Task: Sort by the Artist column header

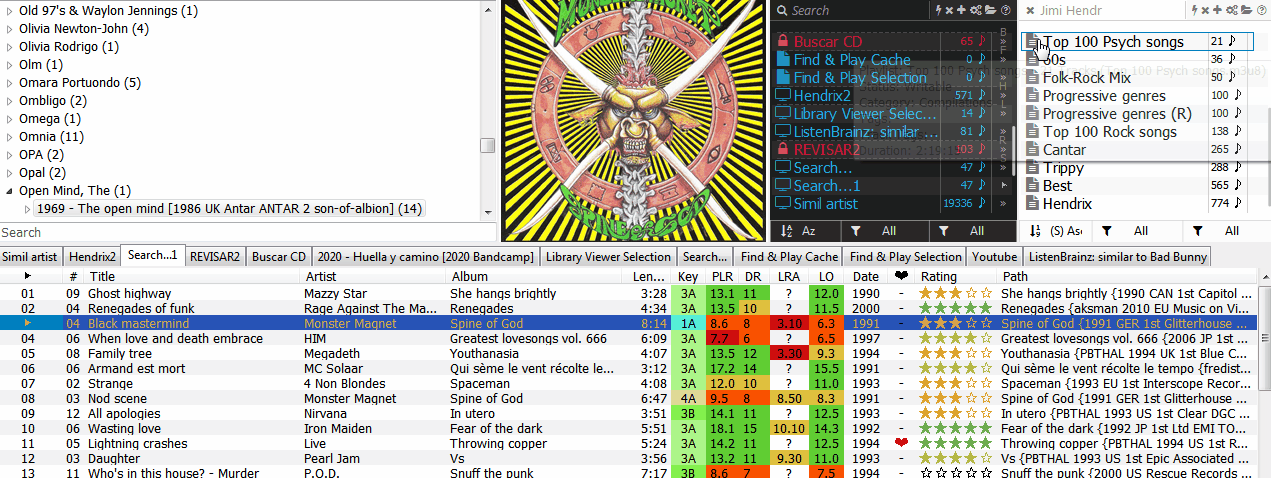Action: pos(374,276)
